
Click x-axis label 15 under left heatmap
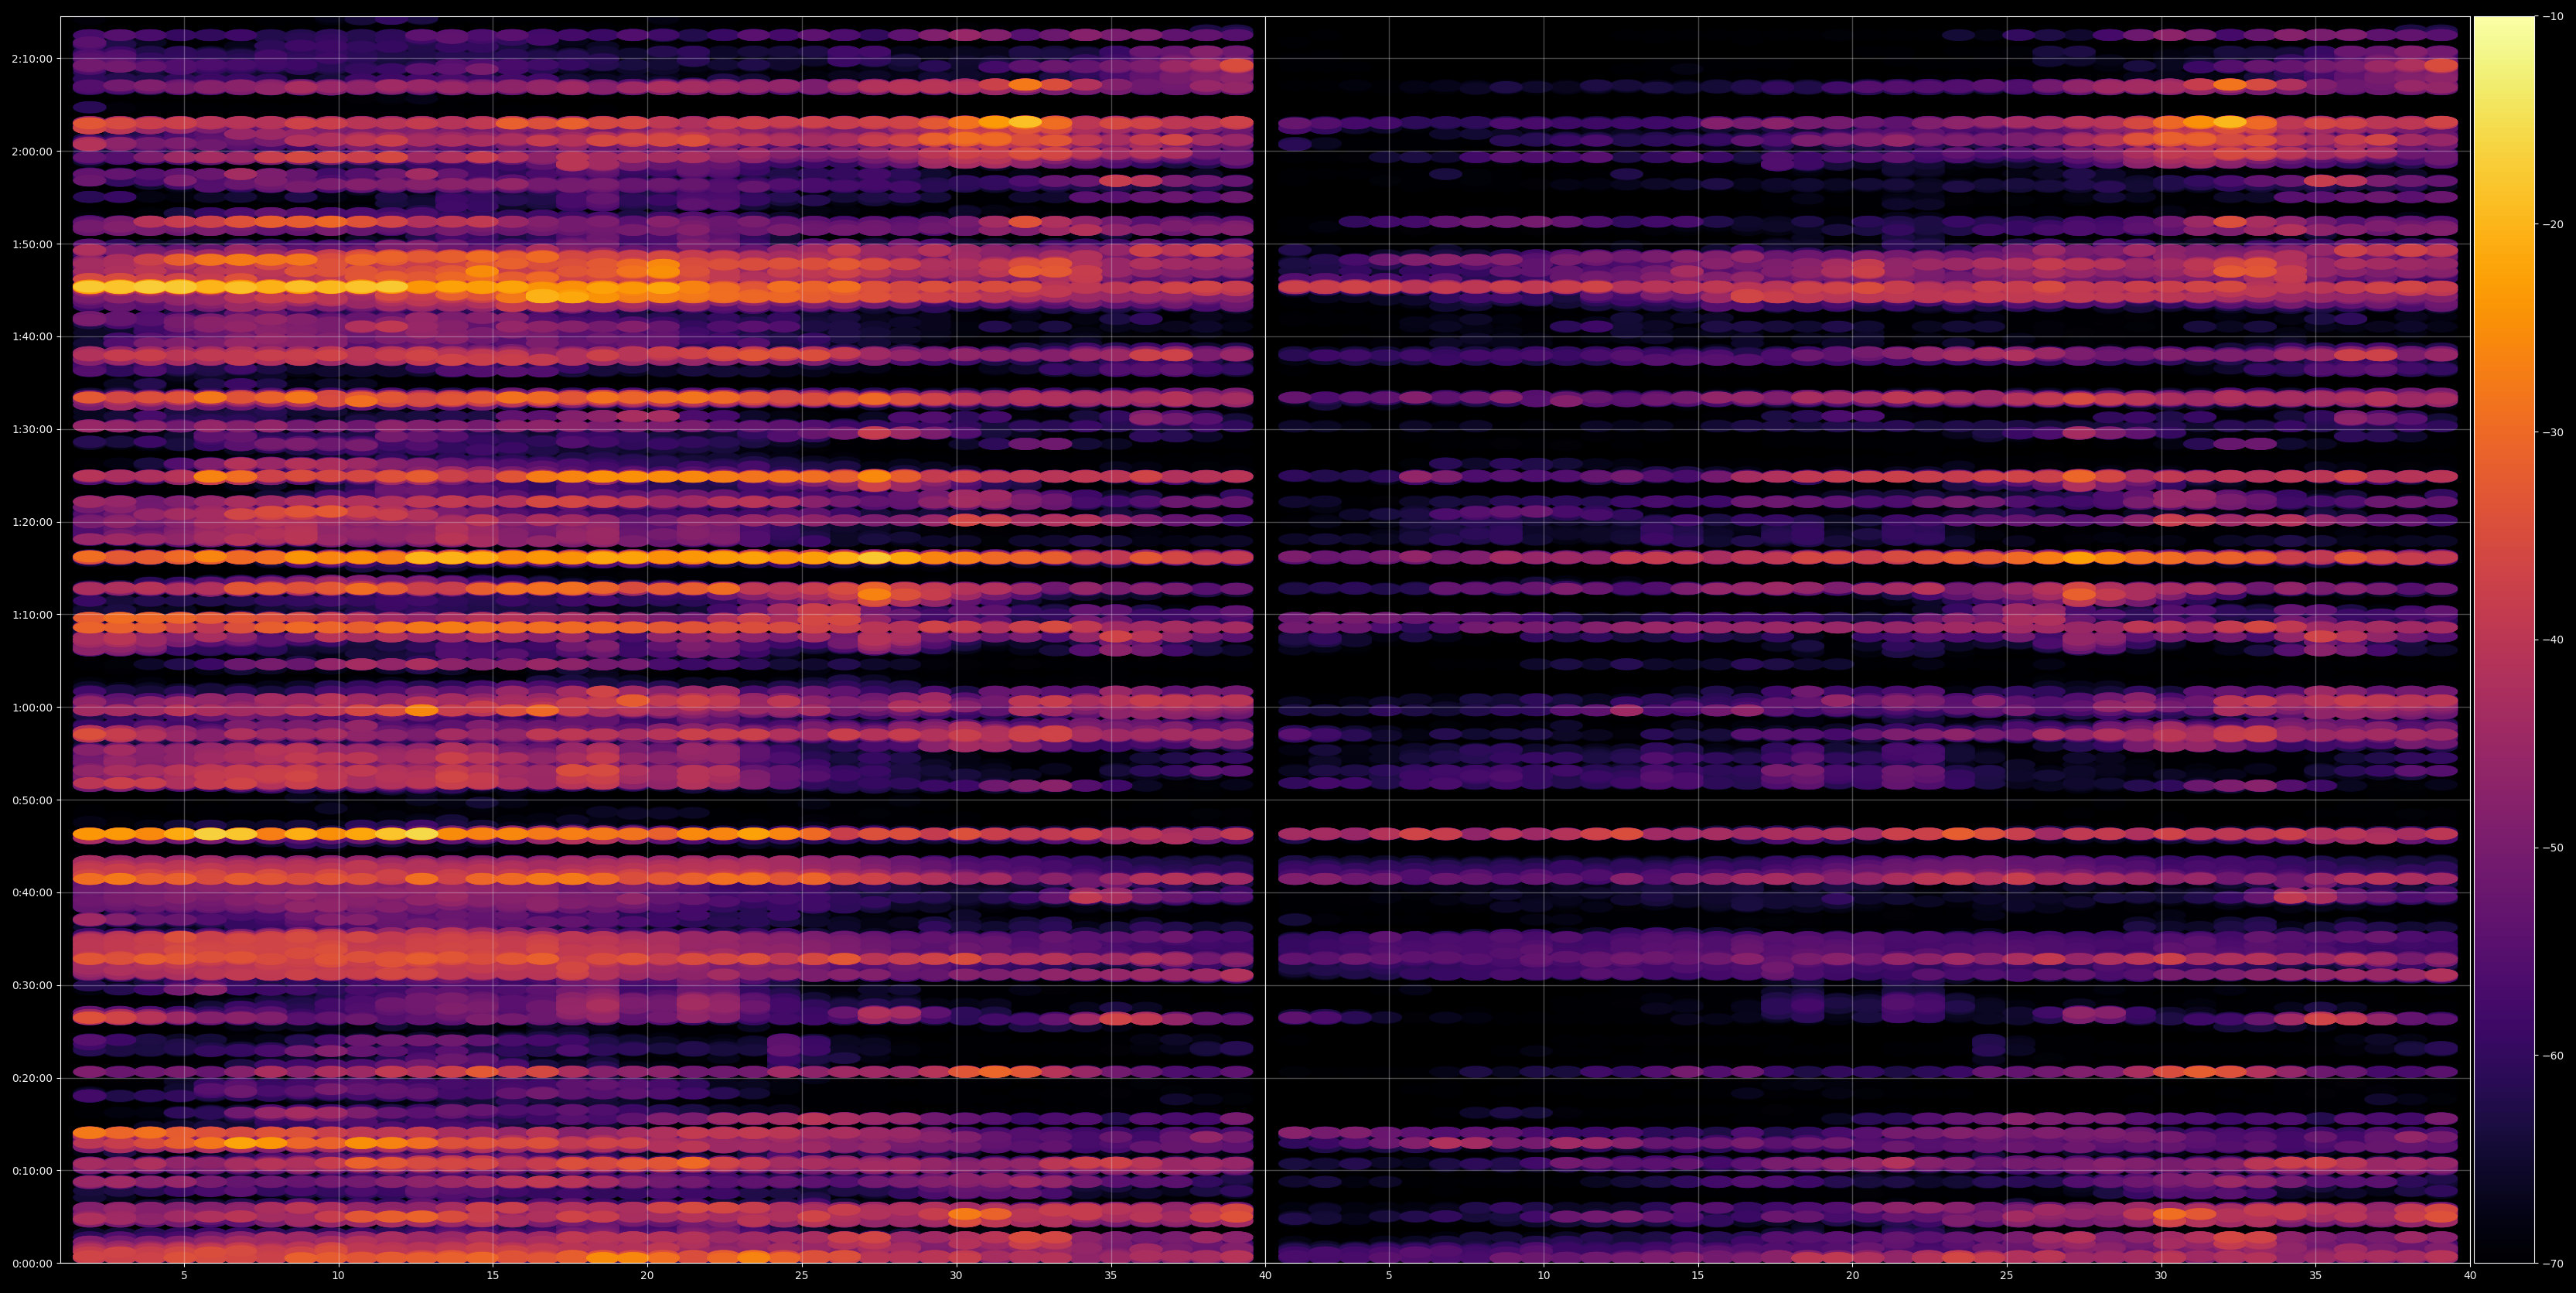point(493,1276)
